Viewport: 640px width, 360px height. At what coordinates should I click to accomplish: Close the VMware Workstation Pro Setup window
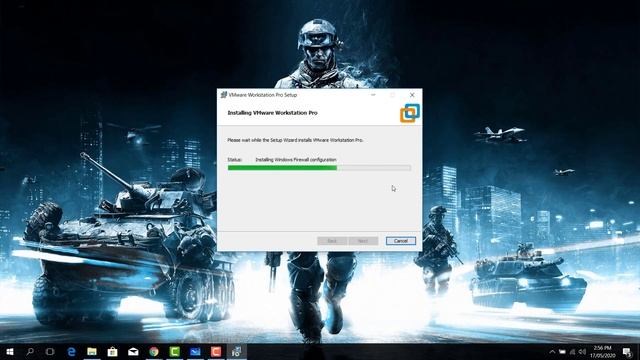click(412, 95)
